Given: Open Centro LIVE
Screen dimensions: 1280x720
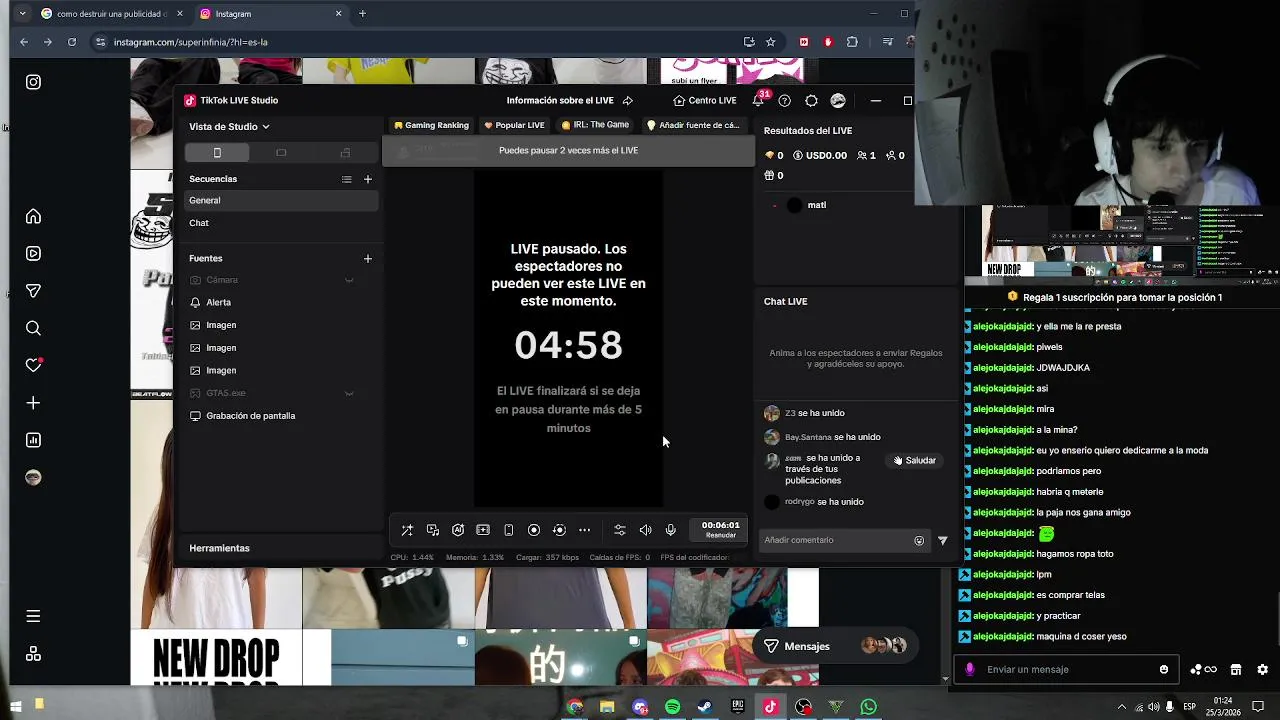Looking at the screenshot, I should point(705,100).
